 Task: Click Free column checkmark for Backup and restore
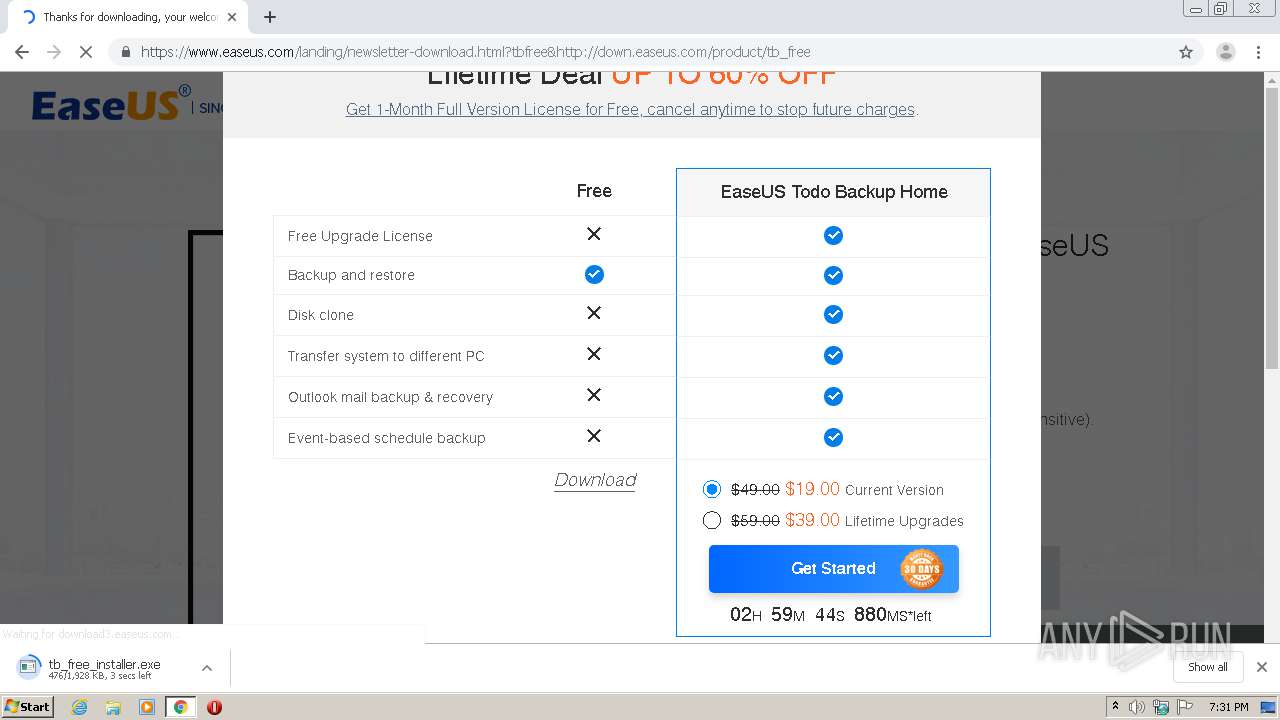(x=594, y=274)
